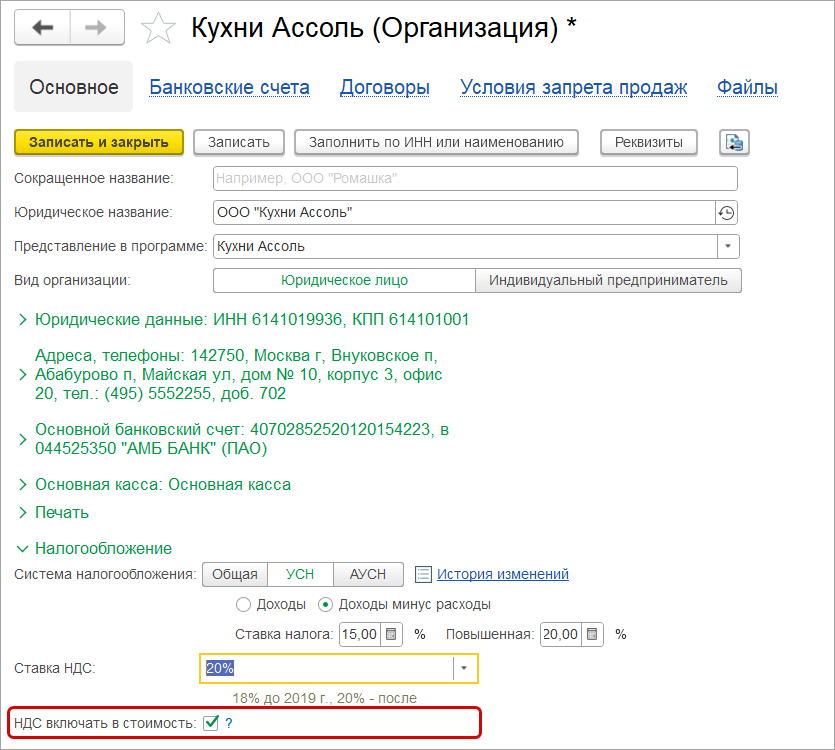835x750 pixels.
Task: Open the document icon button next to Реквизиты
Action: (x=734, y=142)
